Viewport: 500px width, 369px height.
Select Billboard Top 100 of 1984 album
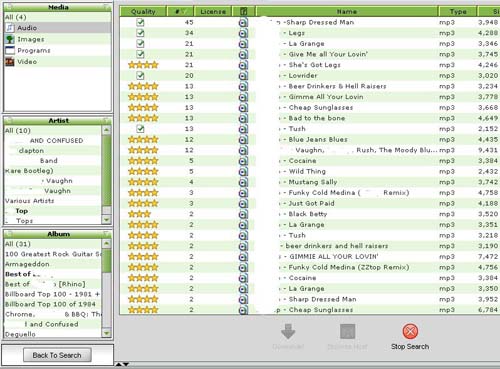pyautogui.click(x=53, y=304)
